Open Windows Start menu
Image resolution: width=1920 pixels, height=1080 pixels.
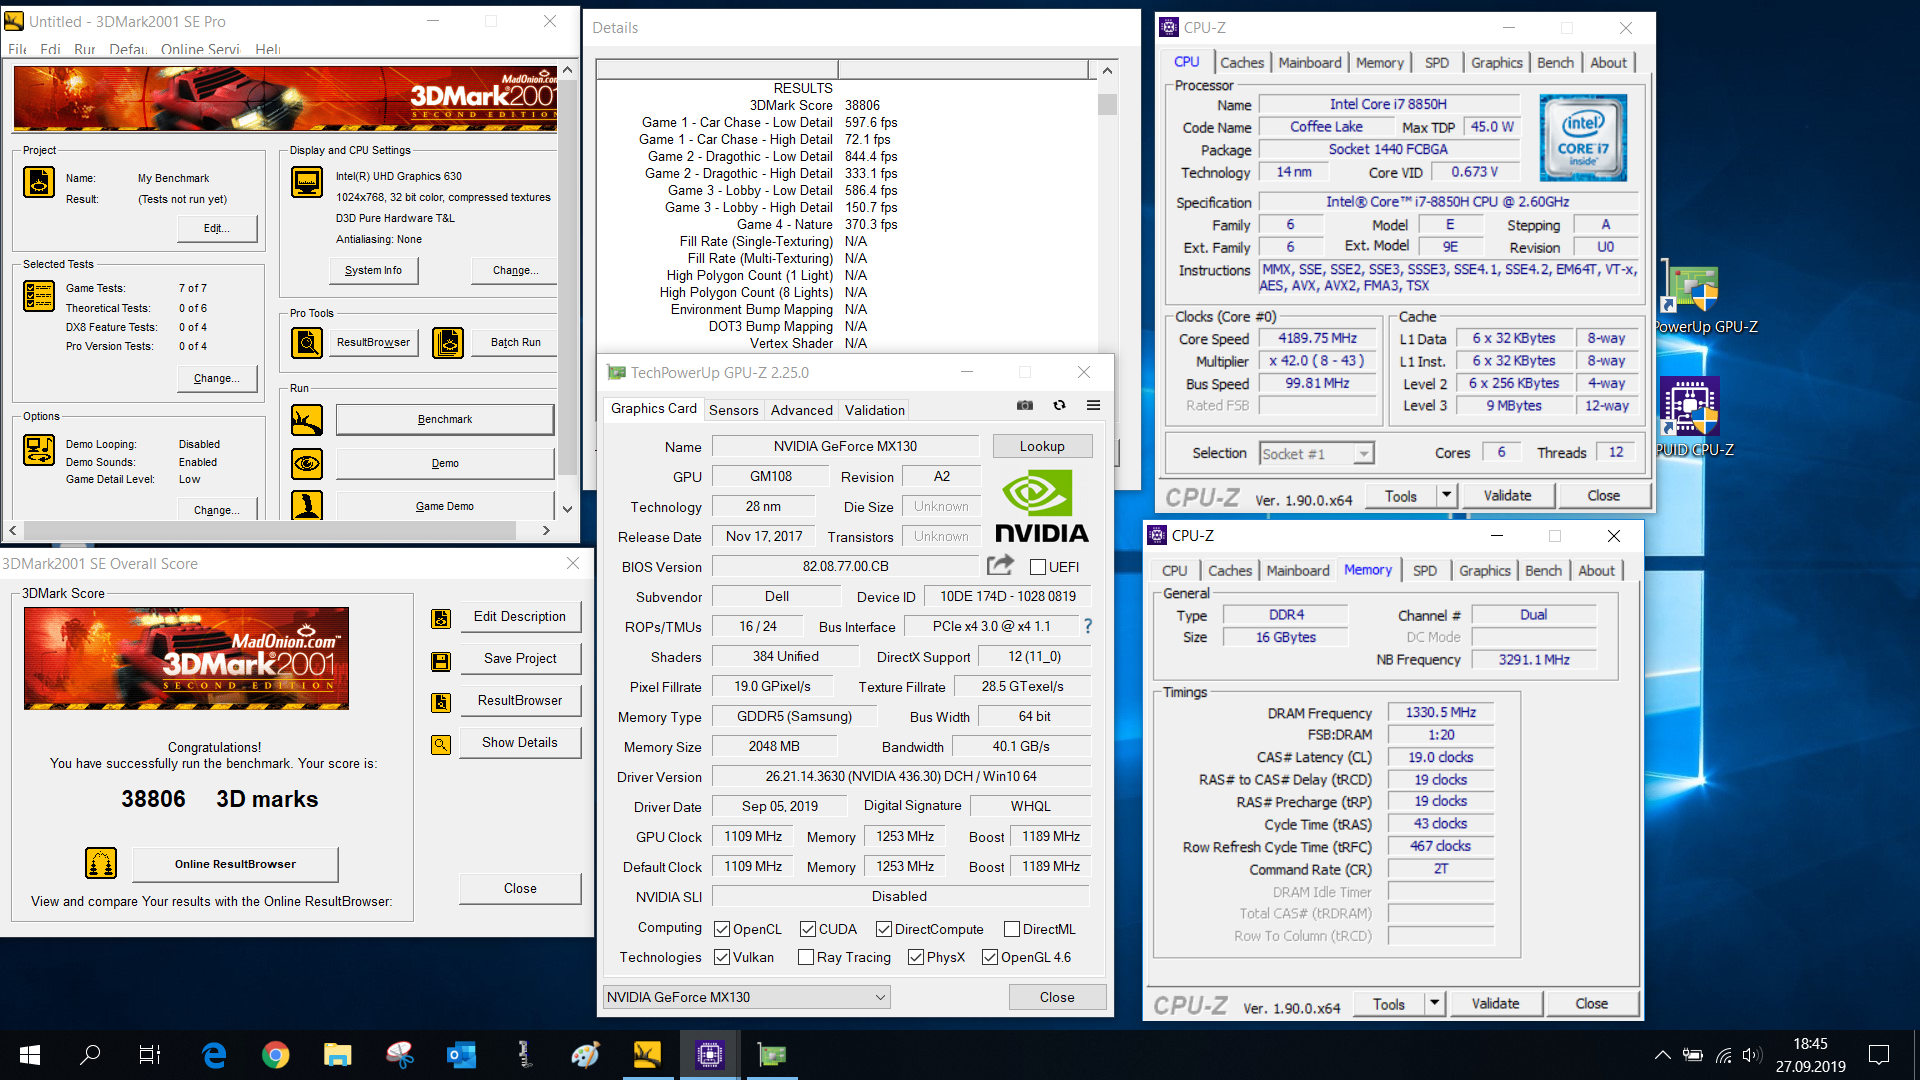click(30, 1054)
